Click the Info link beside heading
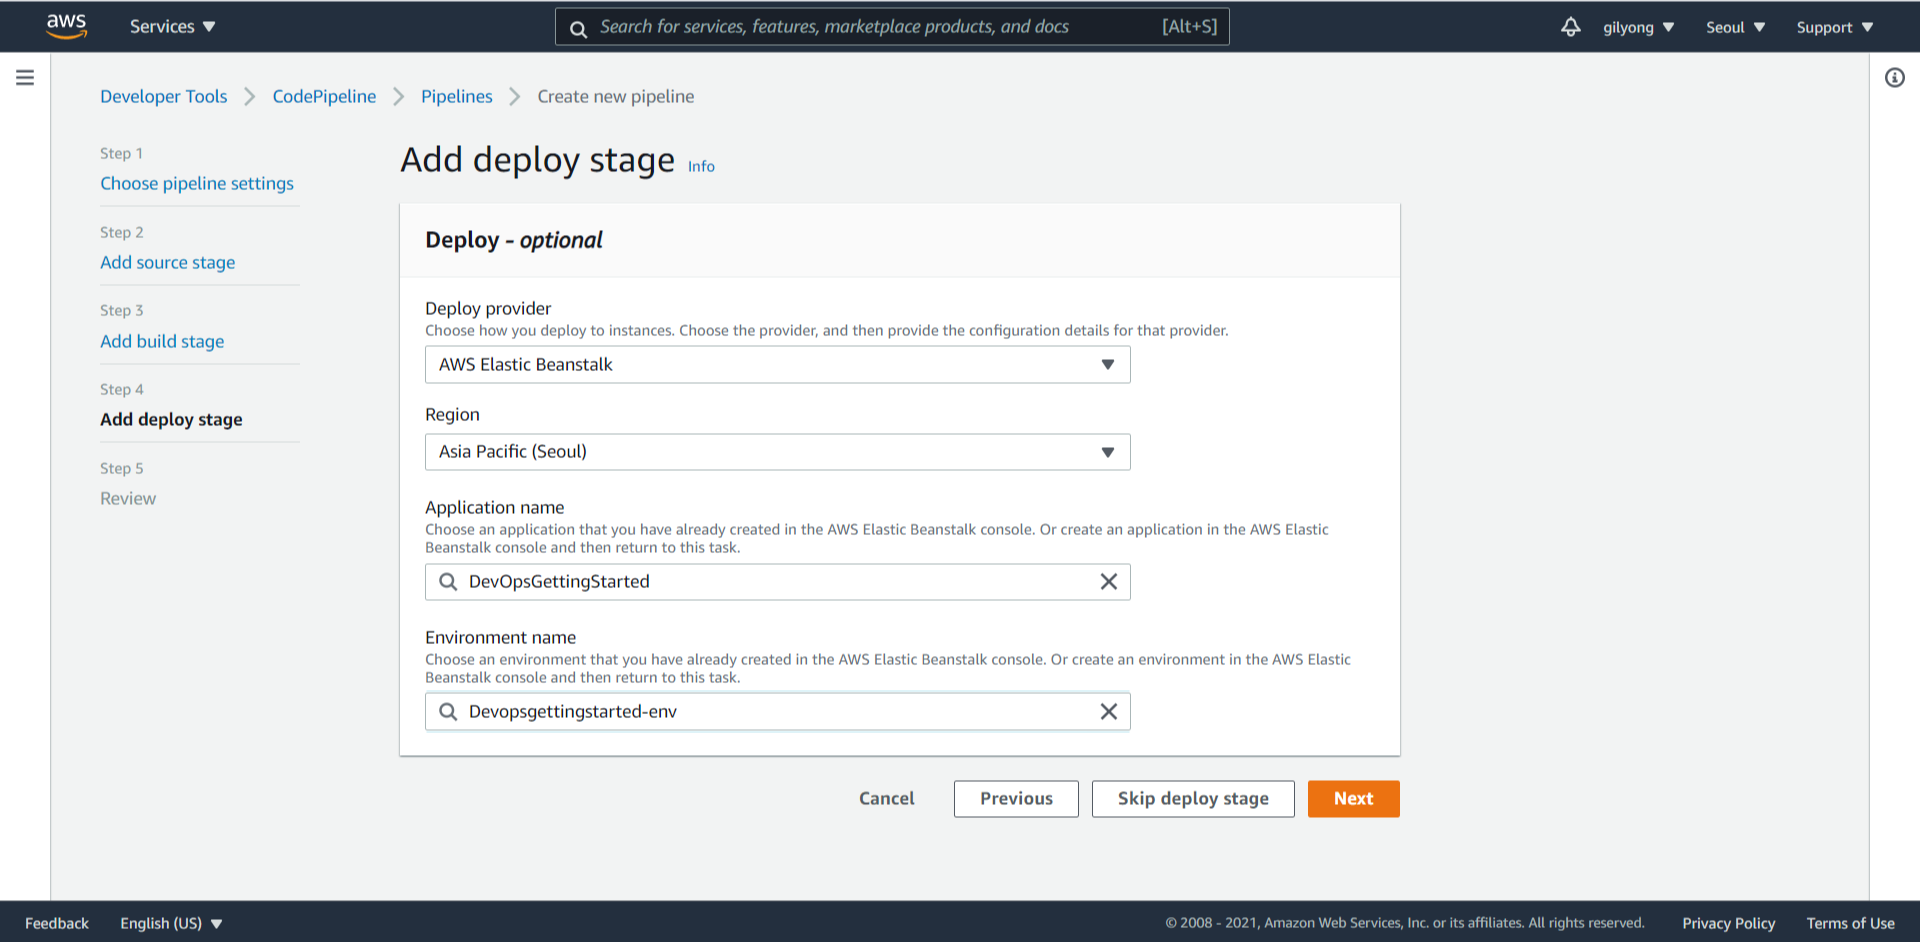 [701, 166]
